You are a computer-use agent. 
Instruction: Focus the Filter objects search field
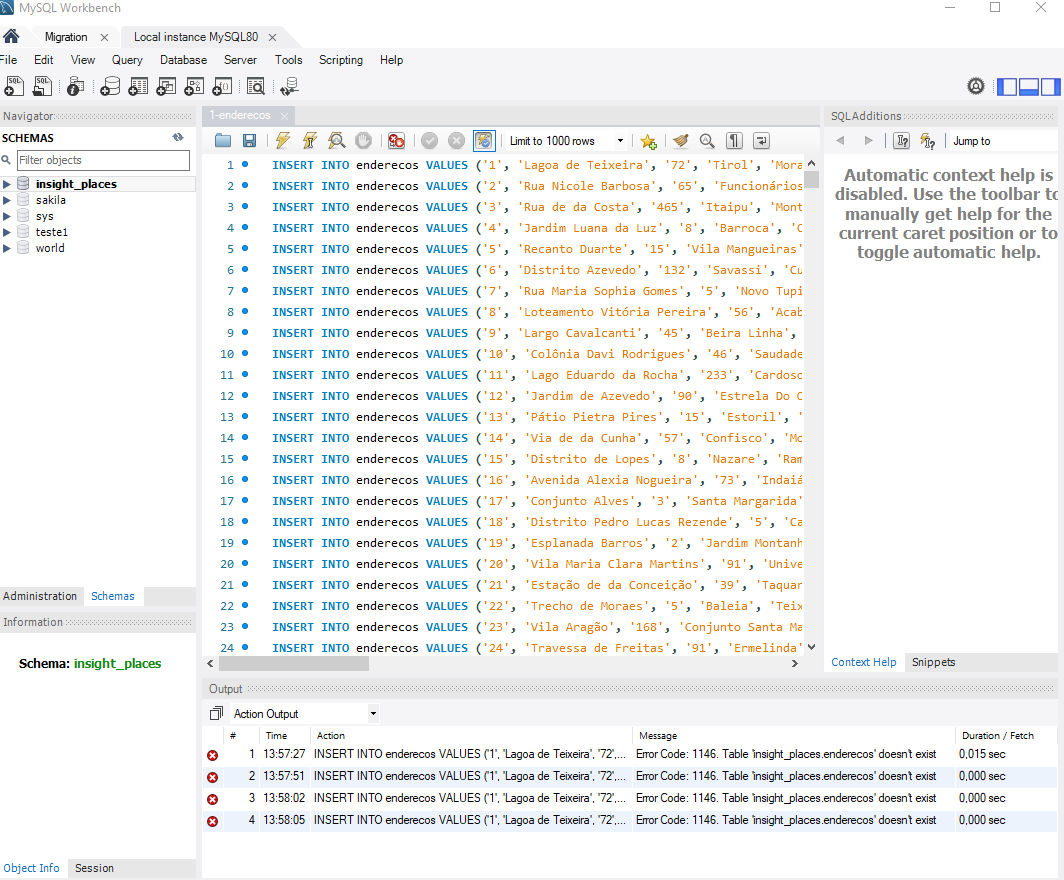pyautogui.click(x=103, y=160)
